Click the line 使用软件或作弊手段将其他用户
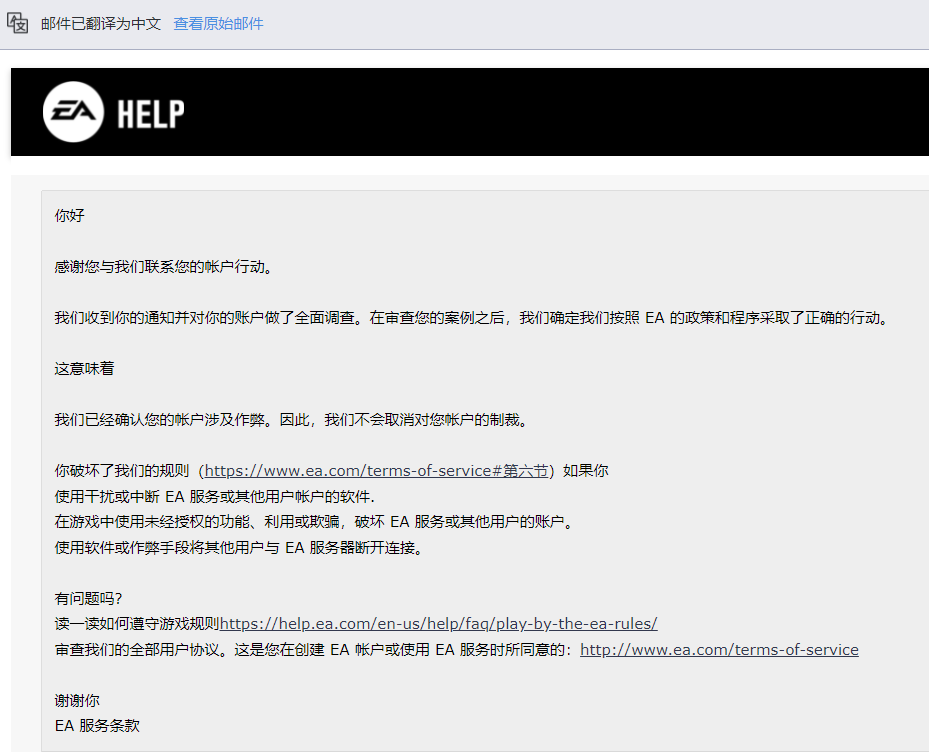This screenshot has height=752, width=929. 241,547
